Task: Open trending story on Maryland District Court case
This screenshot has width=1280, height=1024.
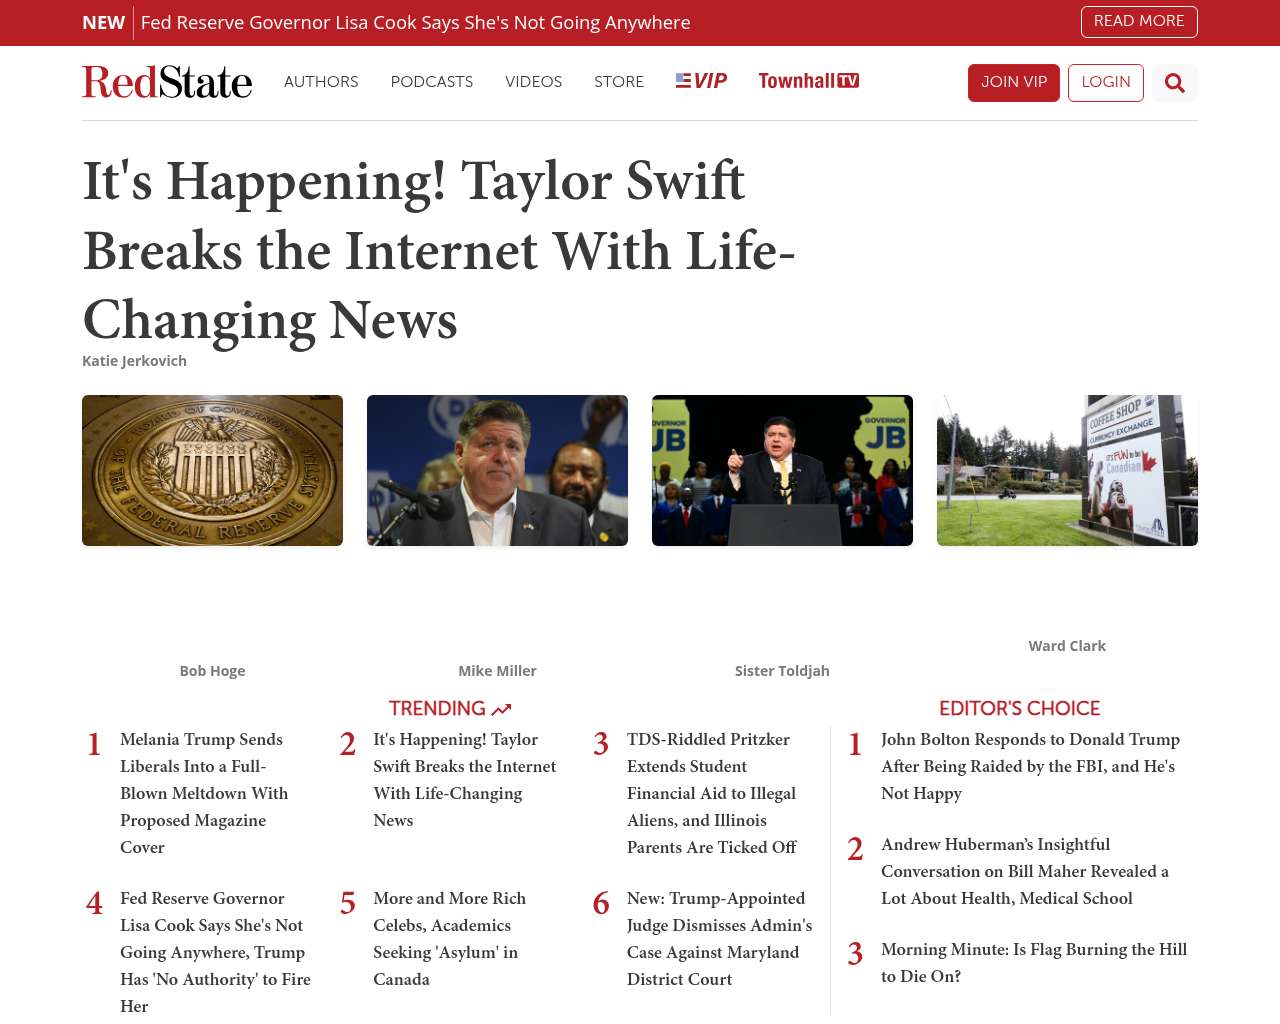Action: coord(720,939)
